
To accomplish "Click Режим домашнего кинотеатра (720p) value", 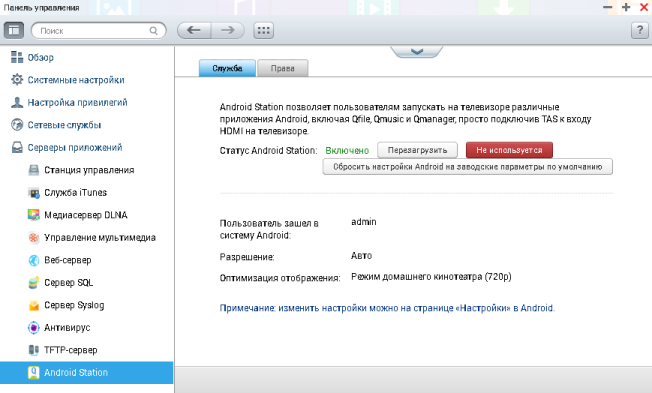I will 431,277.
